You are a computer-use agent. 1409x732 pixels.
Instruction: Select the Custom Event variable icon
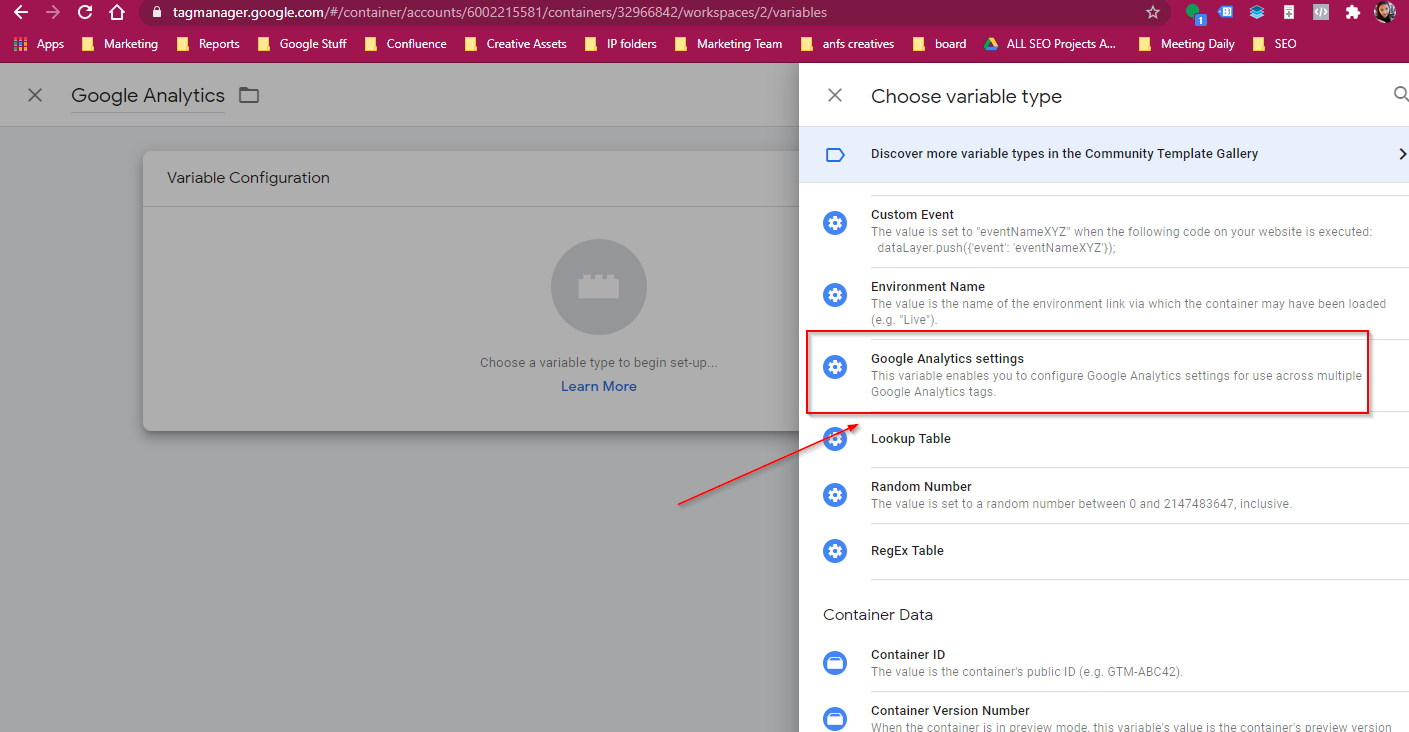pos(835,222)
